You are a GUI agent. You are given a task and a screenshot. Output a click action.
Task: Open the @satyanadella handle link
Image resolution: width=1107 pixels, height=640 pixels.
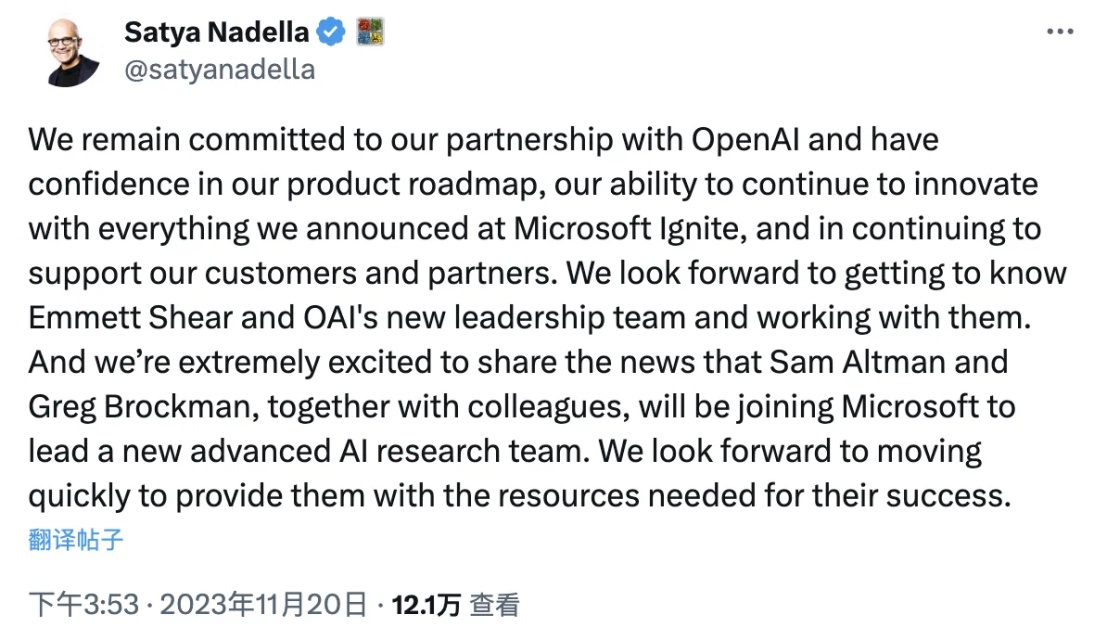220,69
